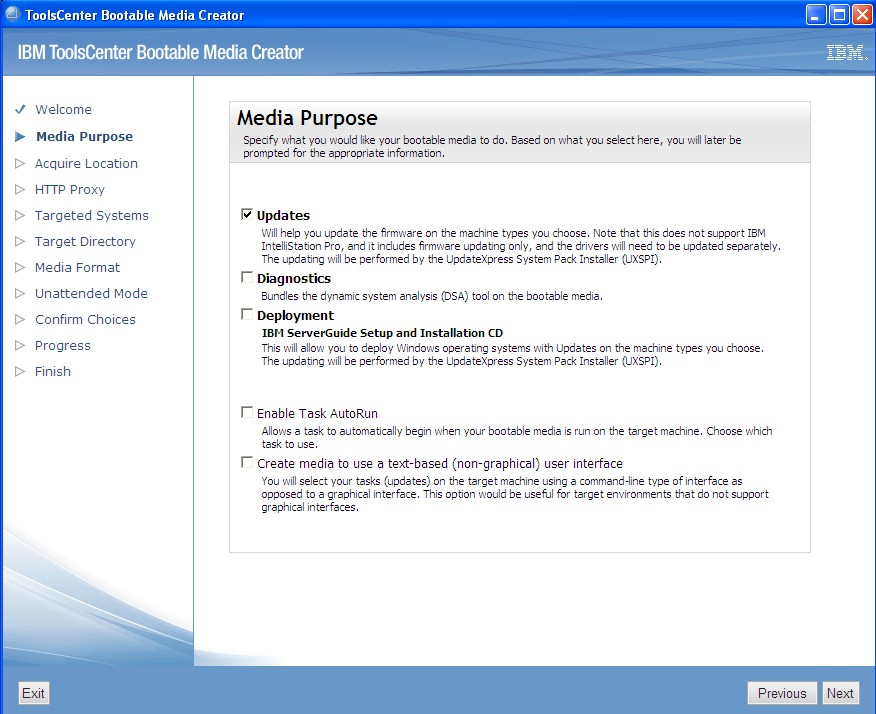Image resolution: width=876 pixels, height=714 pixels.
Task: Click the blue arrow beside Media Purpose
Action: point(20,136)
